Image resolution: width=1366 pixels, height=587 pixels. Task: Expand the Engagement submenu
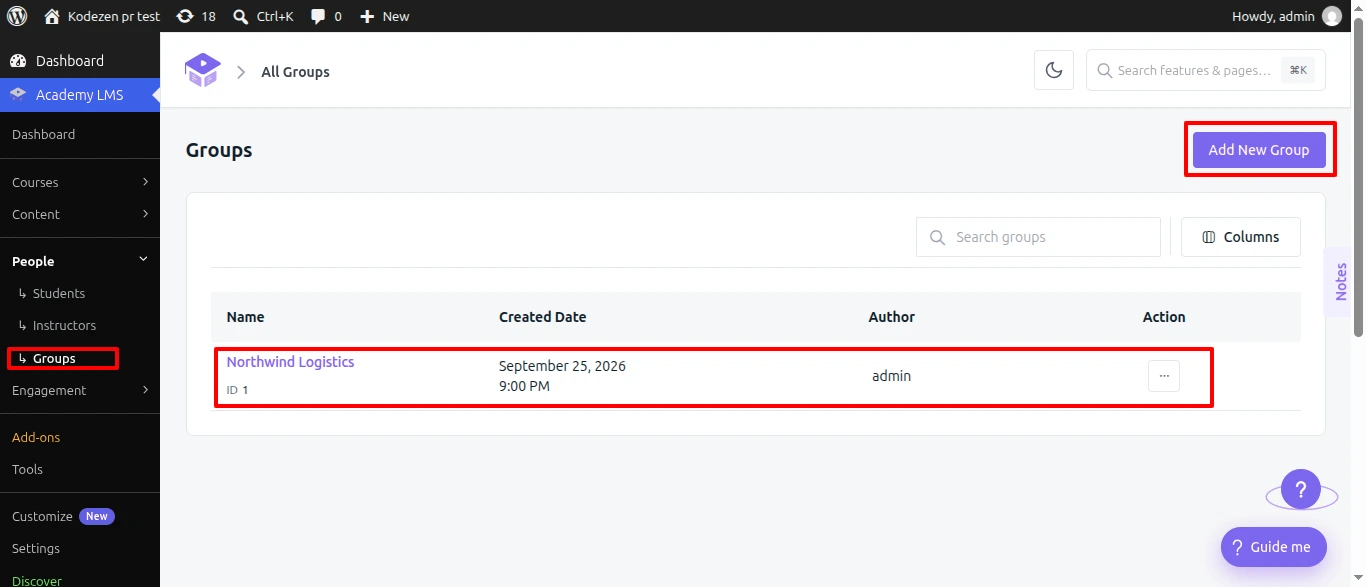click(x=80, y=390)
